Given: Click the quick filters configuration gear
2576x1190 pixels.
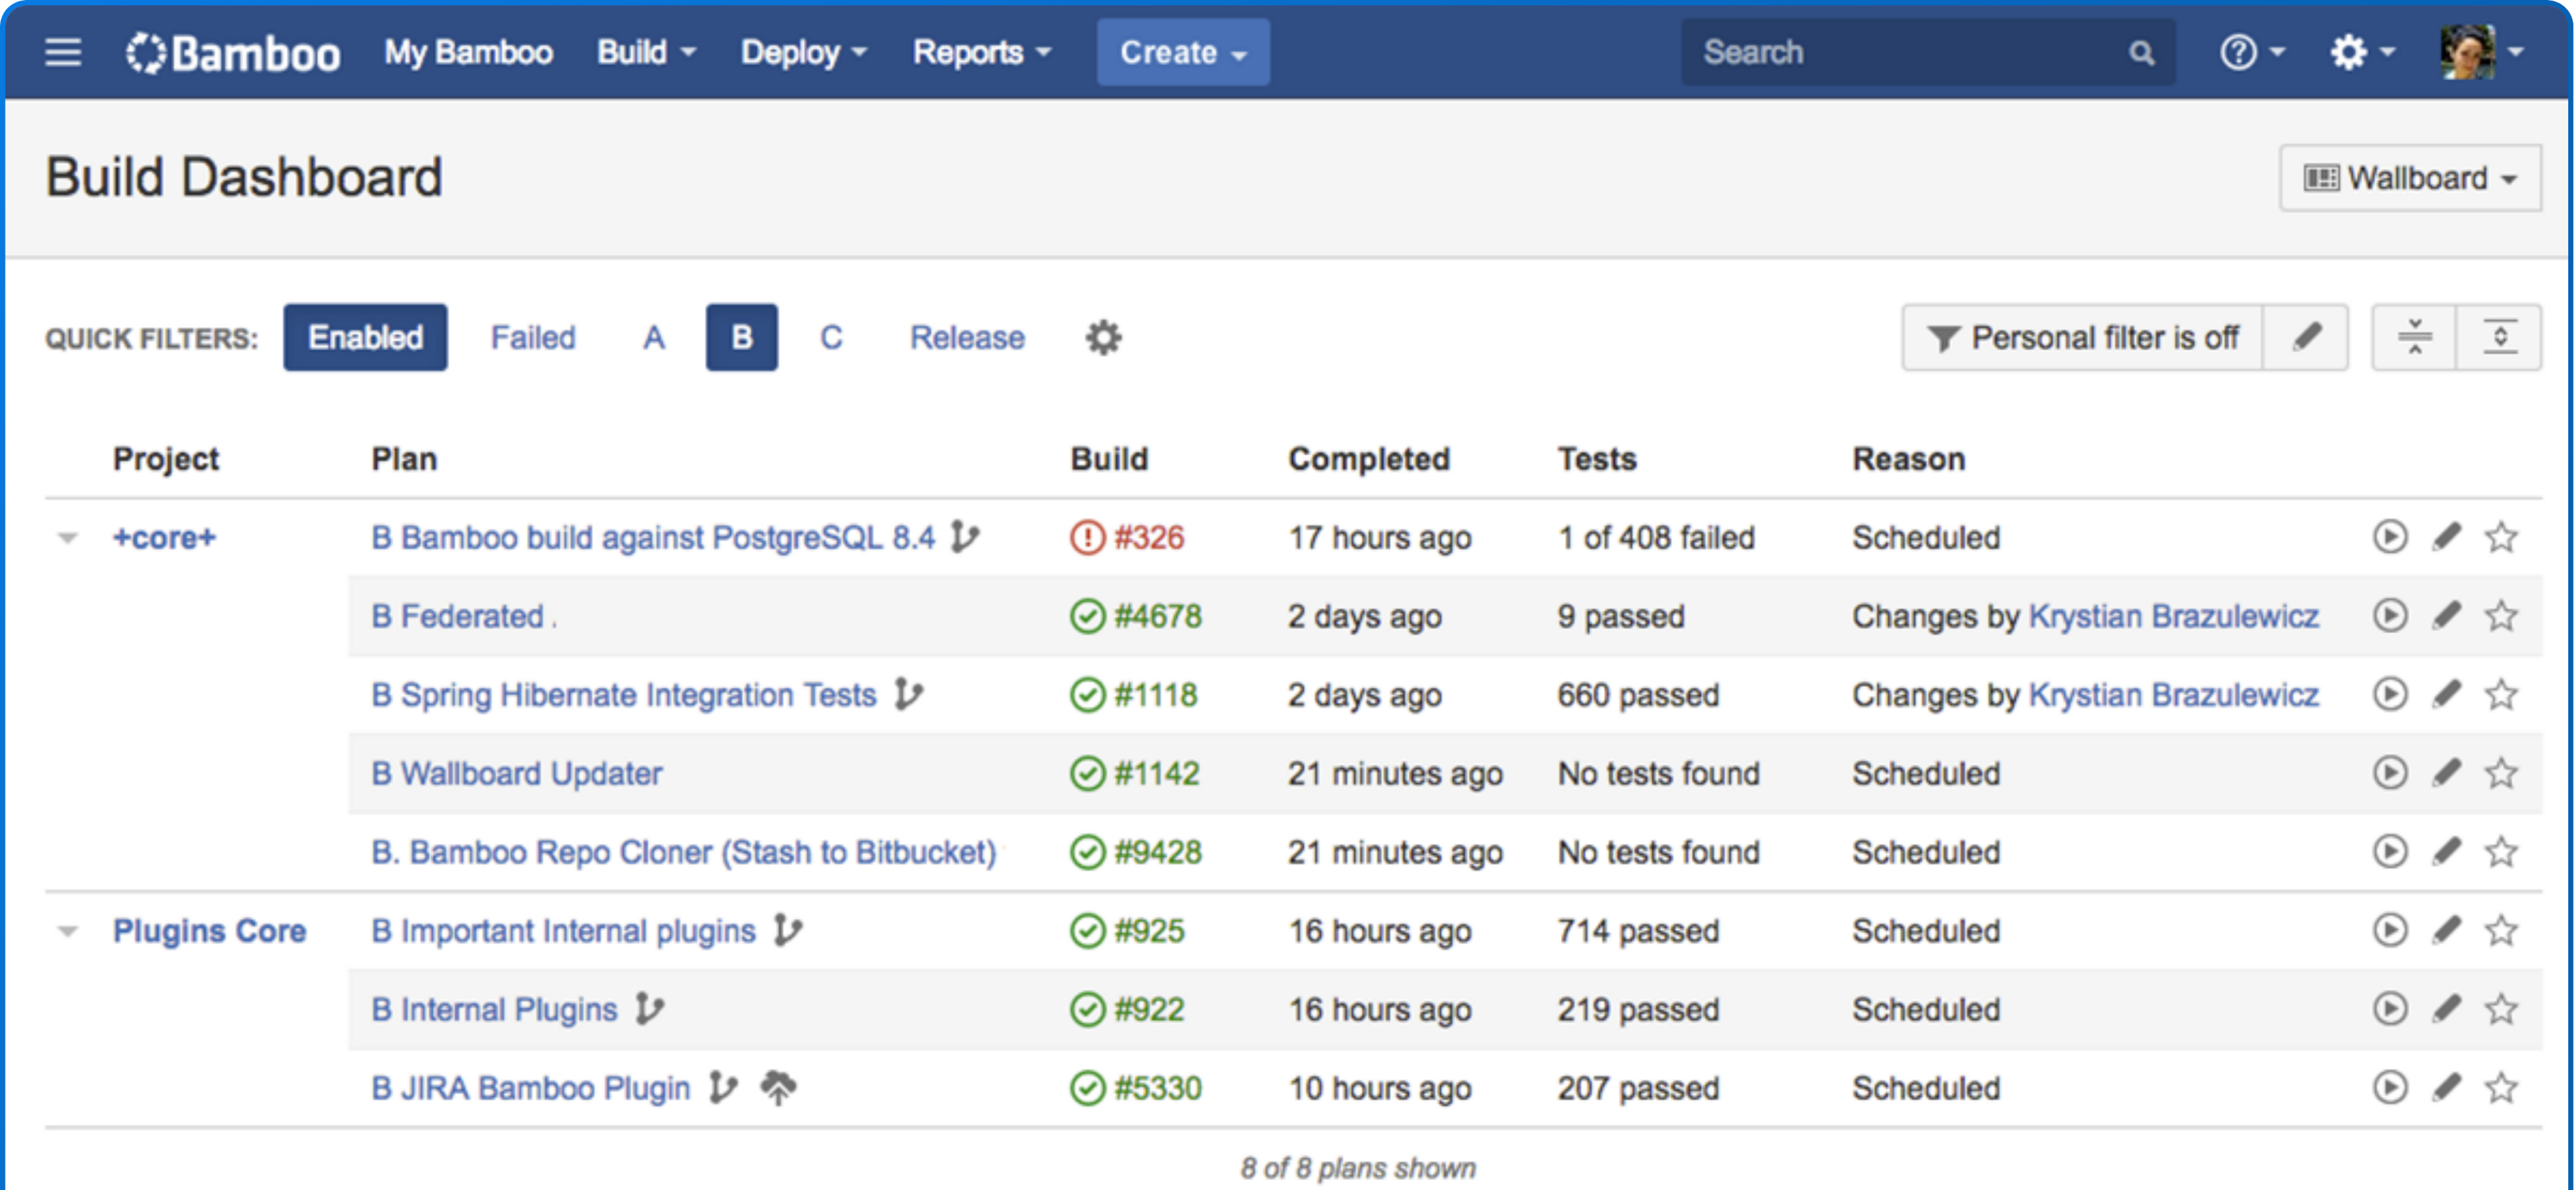Looking at the screenshot, I should [x=1103, y=338].
